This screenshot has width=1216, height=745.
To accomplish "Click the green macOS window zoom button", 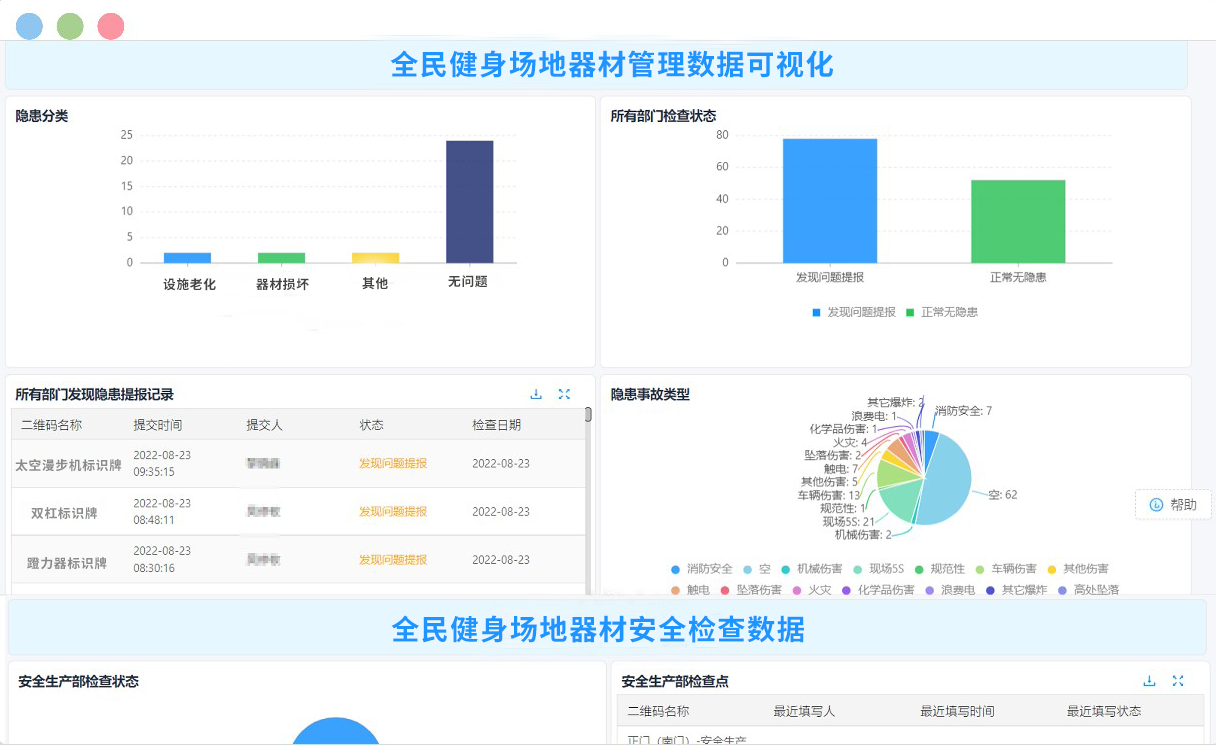I will pos(70,26).
